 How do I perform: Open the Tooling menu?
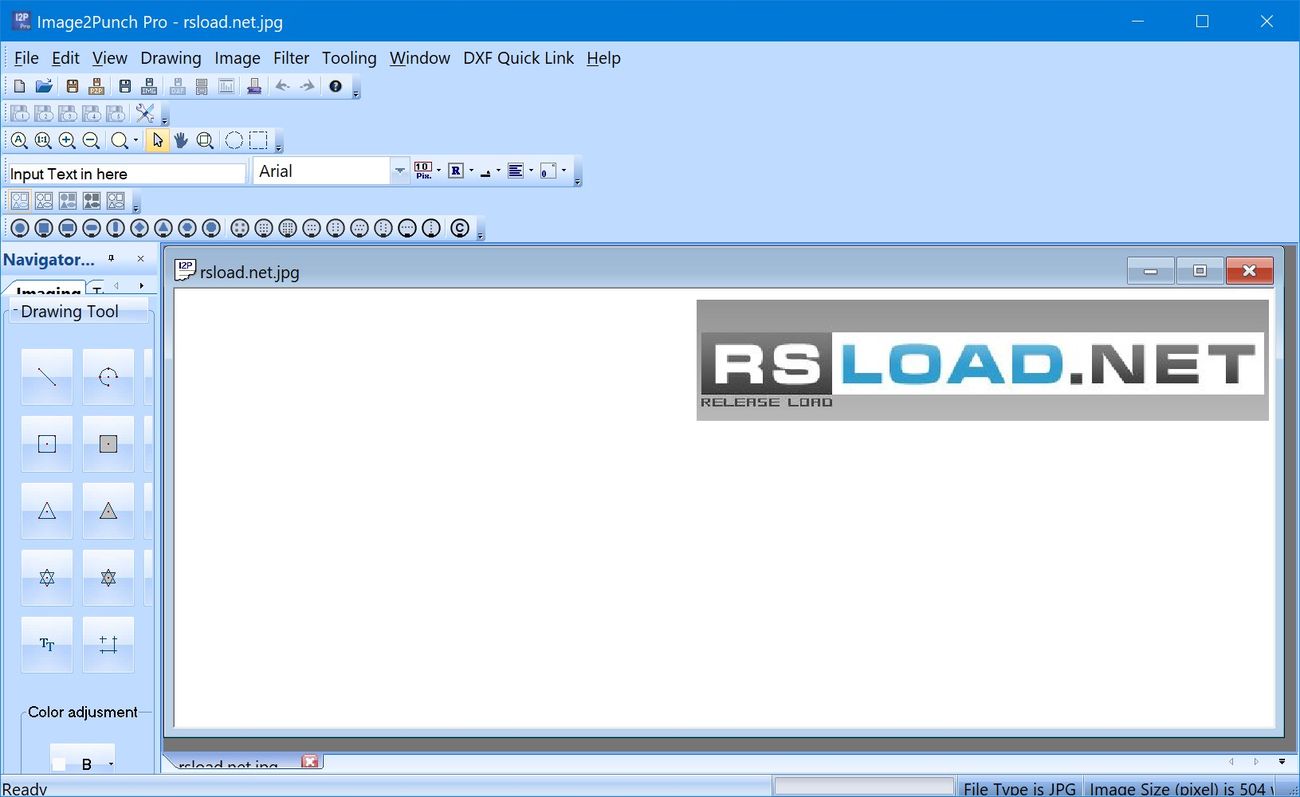(x=349, y=58)
